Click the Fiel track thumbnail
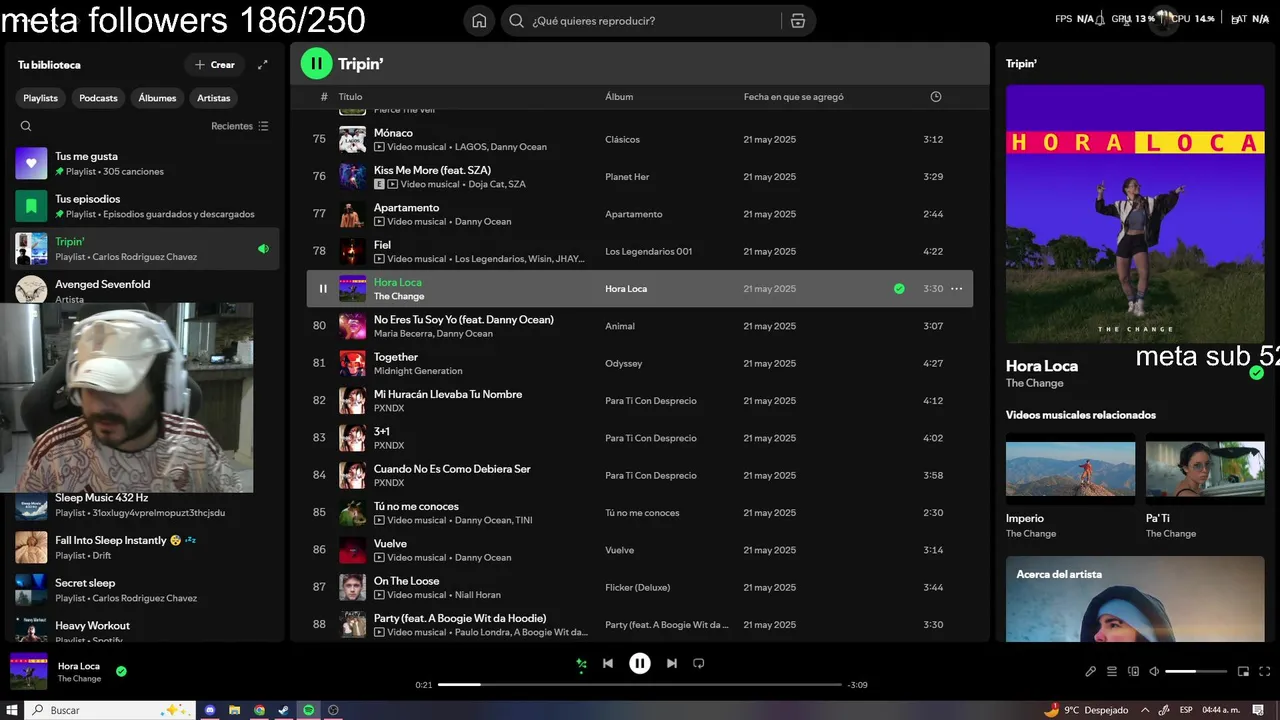 point(352,252)
